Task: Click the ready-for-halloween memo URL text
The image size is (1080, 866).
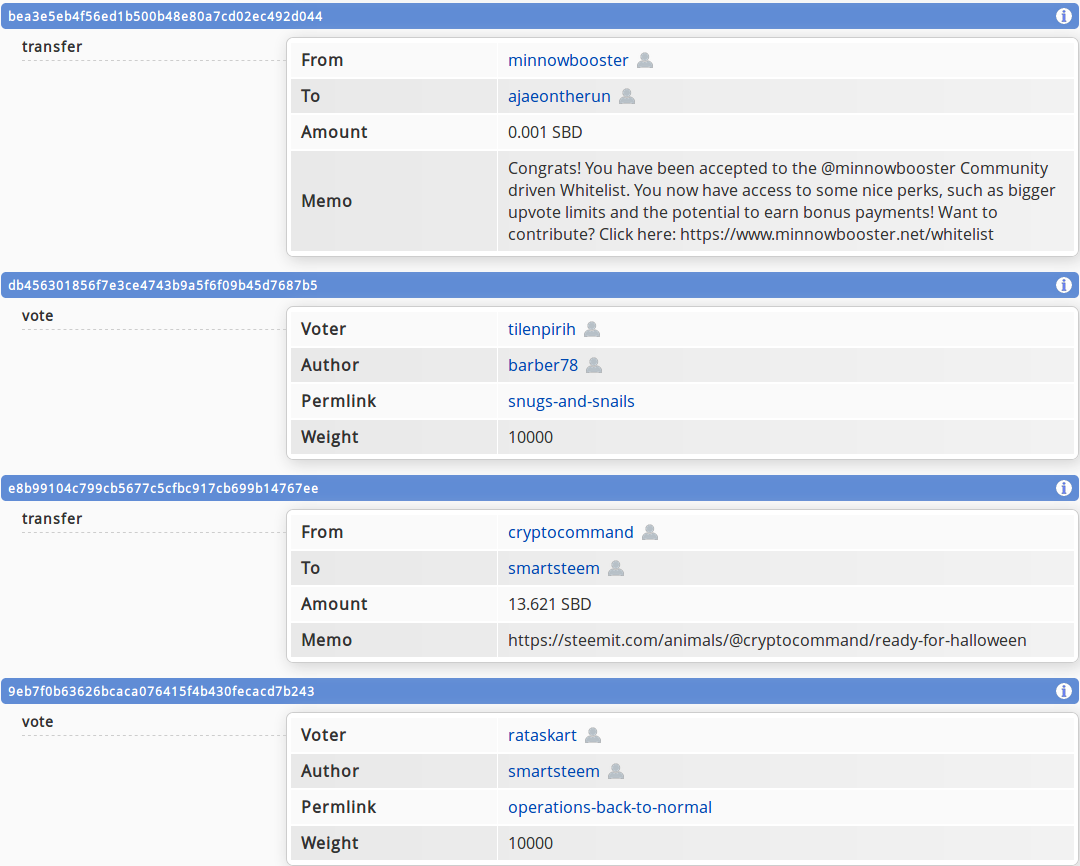Action: point(767,641)
